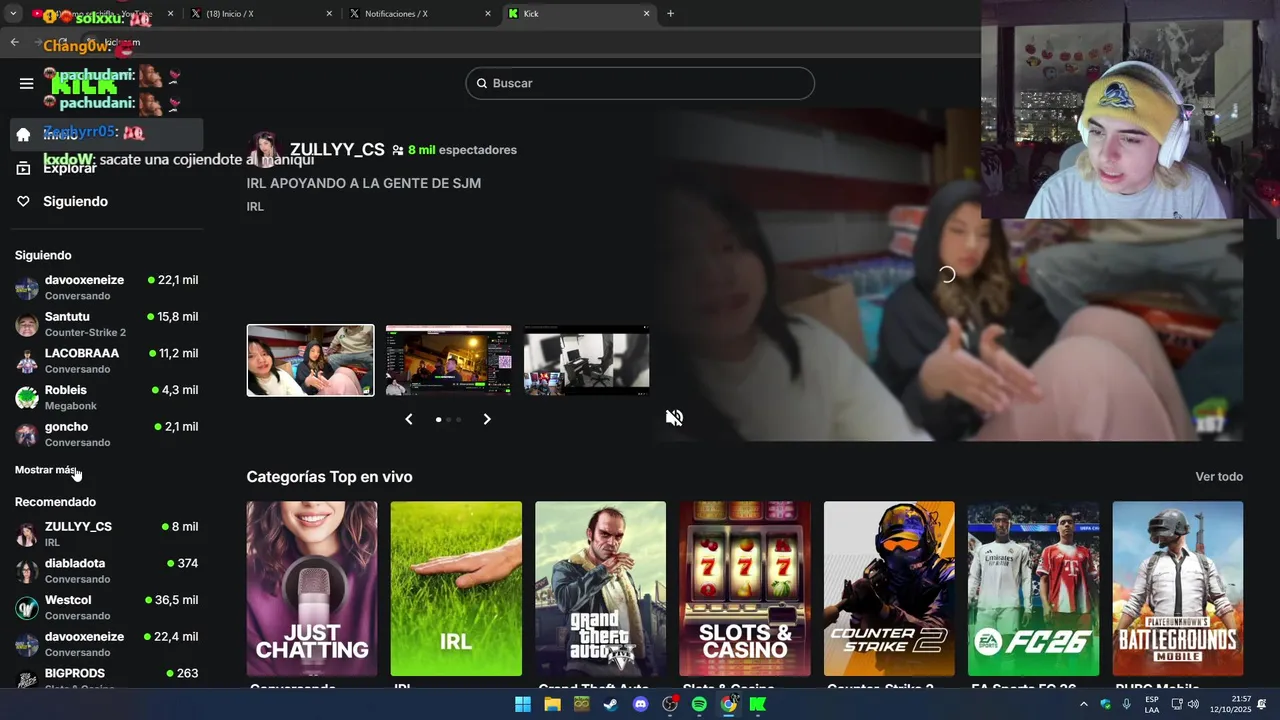Go to next featured stream arrow

487,419
